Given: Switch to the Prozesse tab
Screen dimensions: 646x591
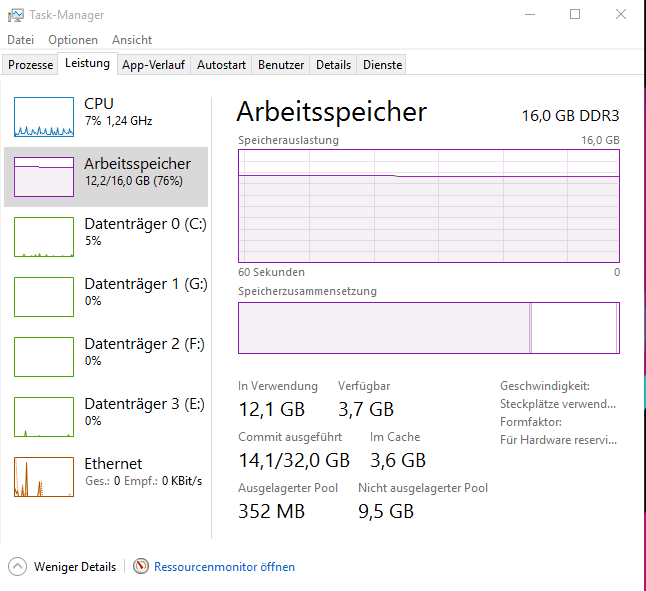Looking at the screenshot, I should point(30,65).
